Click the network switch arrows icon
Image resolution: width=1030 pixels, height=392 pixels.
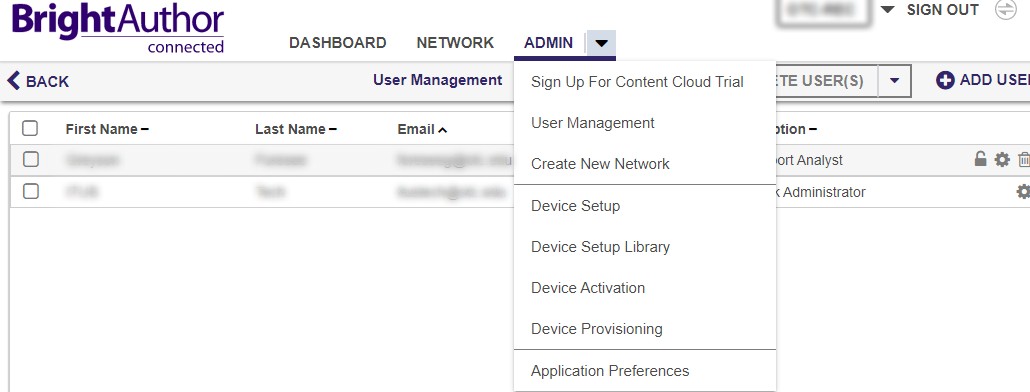pyautogui.click(x=1006, y=10)
